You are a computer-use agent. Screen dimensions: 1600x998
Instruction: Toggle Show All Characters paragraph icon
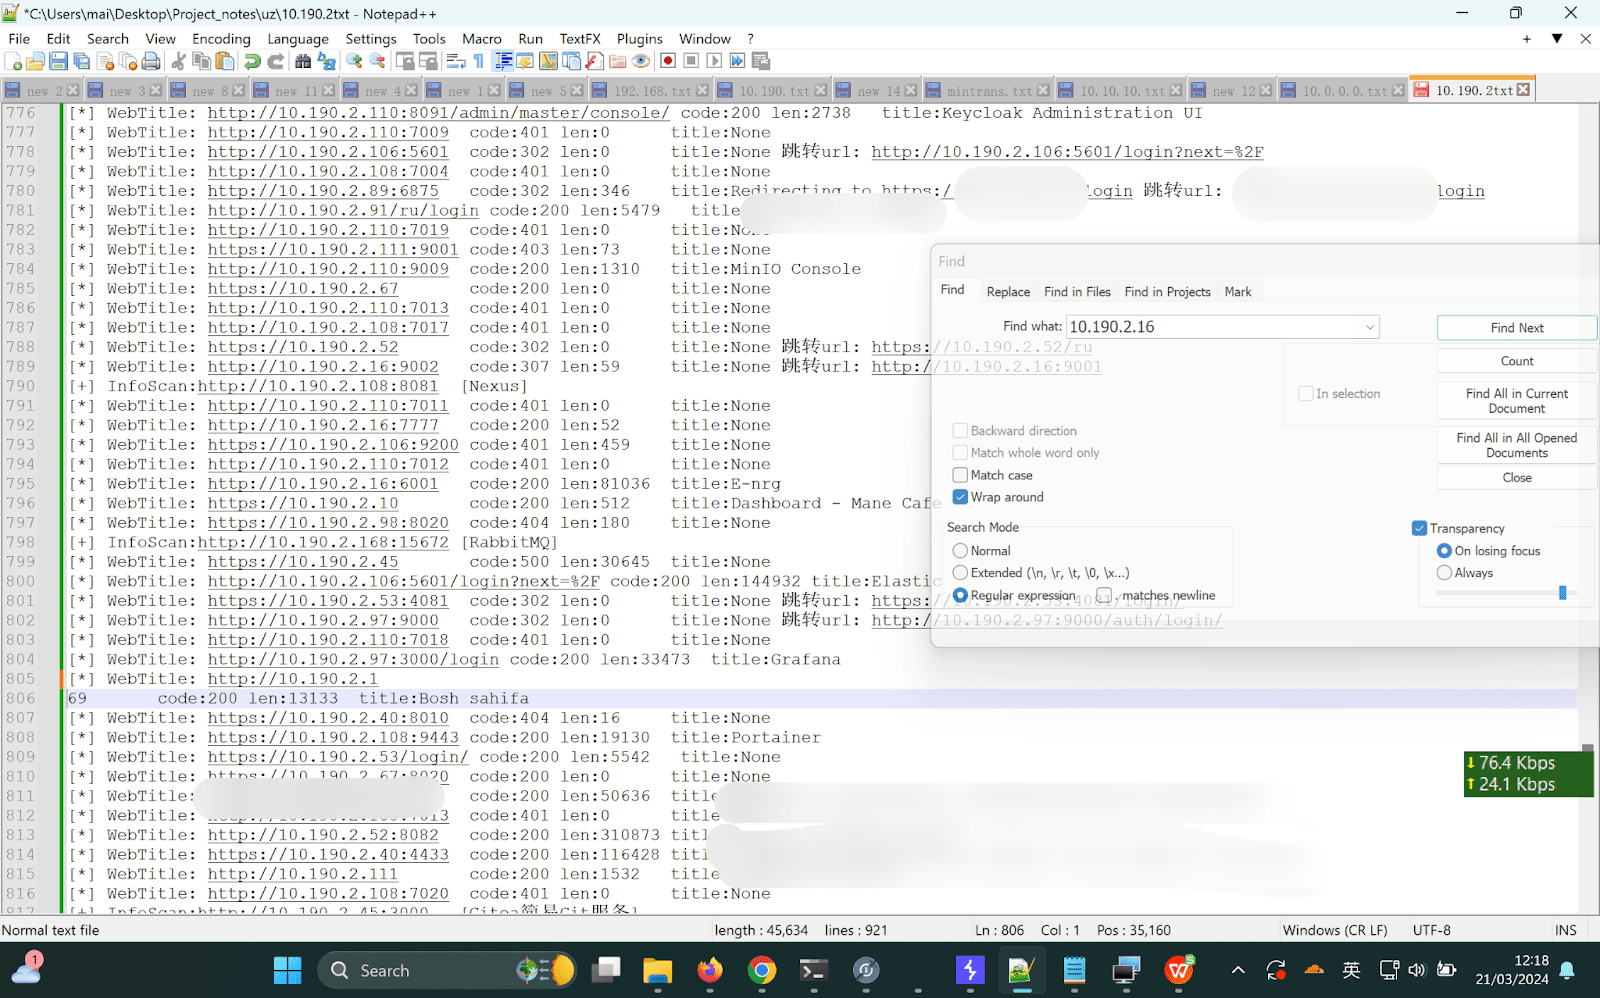[478, 61]
